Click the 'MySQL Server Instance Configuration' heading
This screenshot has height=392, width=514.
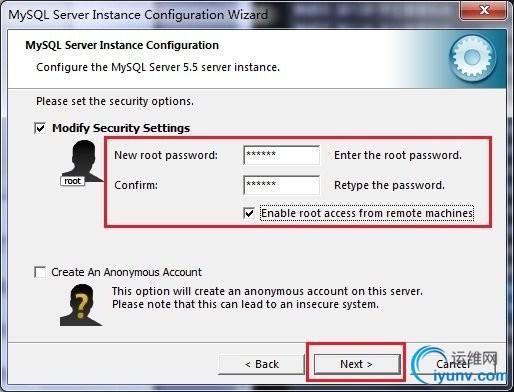click(122, 45)
